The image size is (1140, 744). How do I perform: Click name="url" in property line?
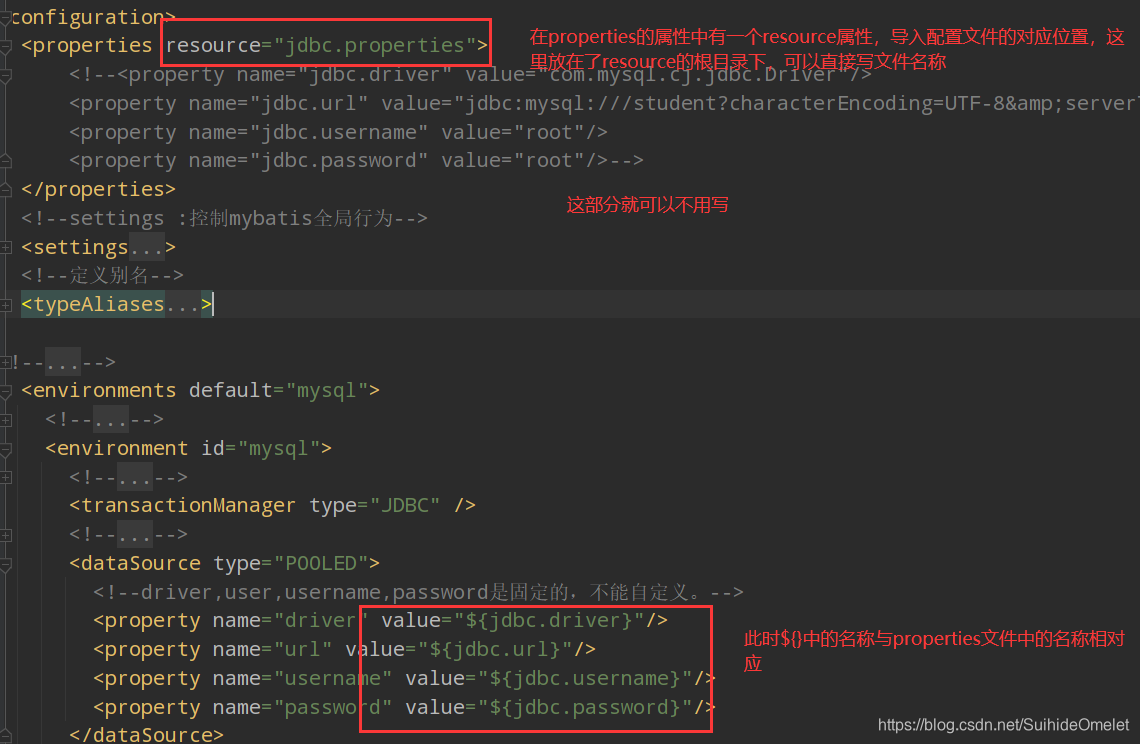click(273, 649)
